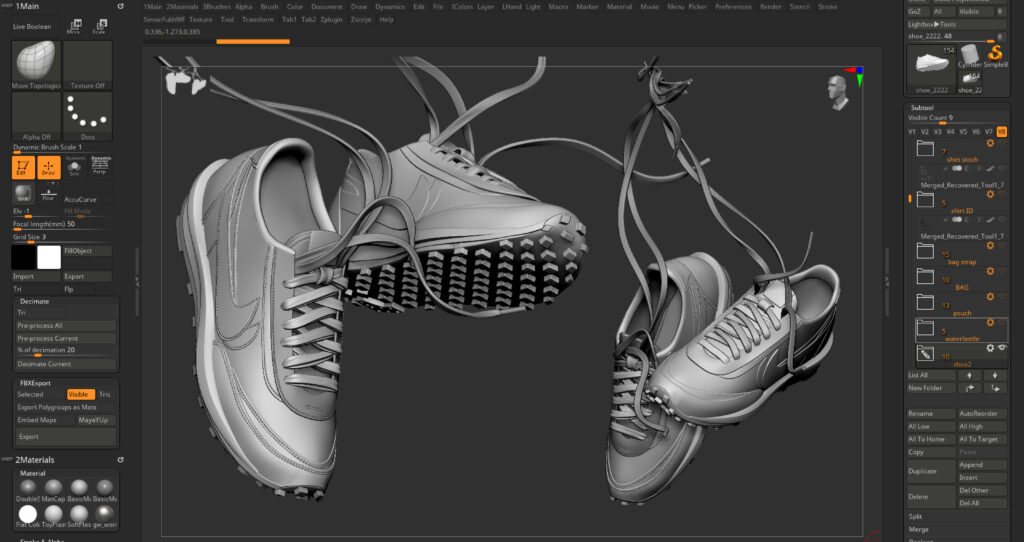
Task: Toggle the Solo dynamic icon
Action: [74, 166]
